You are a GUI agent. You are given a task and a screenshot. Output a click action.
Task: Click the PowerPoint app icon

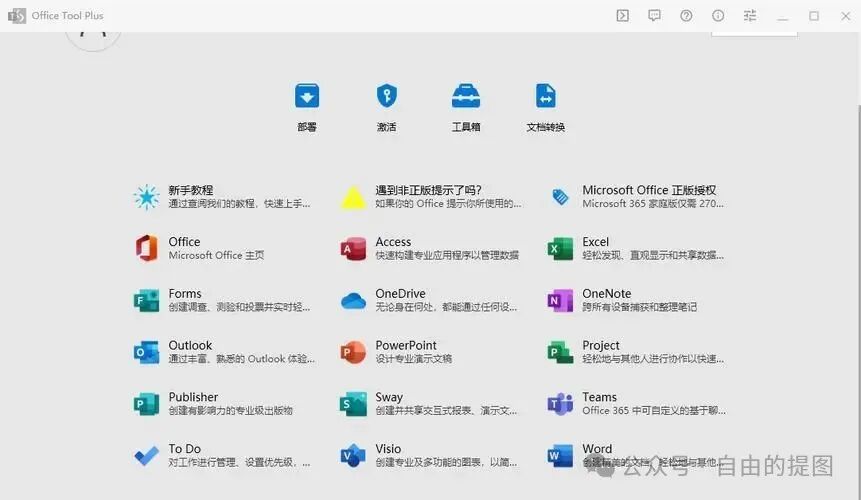[353, 352]
